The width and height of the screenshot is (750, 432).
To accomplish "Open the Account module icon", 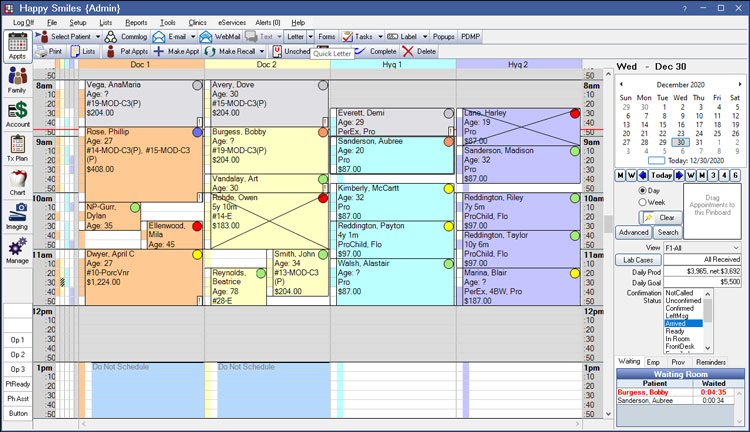I will 17,113.
